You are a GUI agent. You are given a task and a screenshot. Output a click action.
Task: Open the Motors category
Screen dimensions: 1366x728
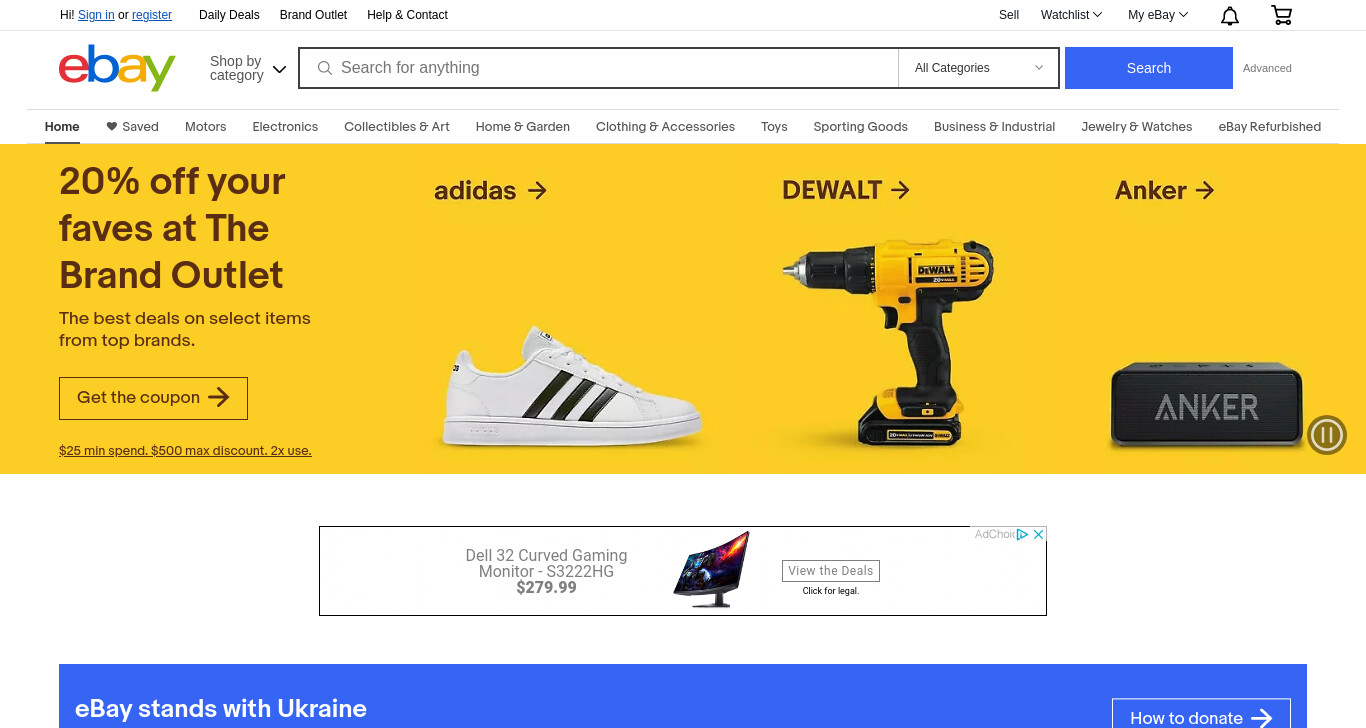[205, 127]
